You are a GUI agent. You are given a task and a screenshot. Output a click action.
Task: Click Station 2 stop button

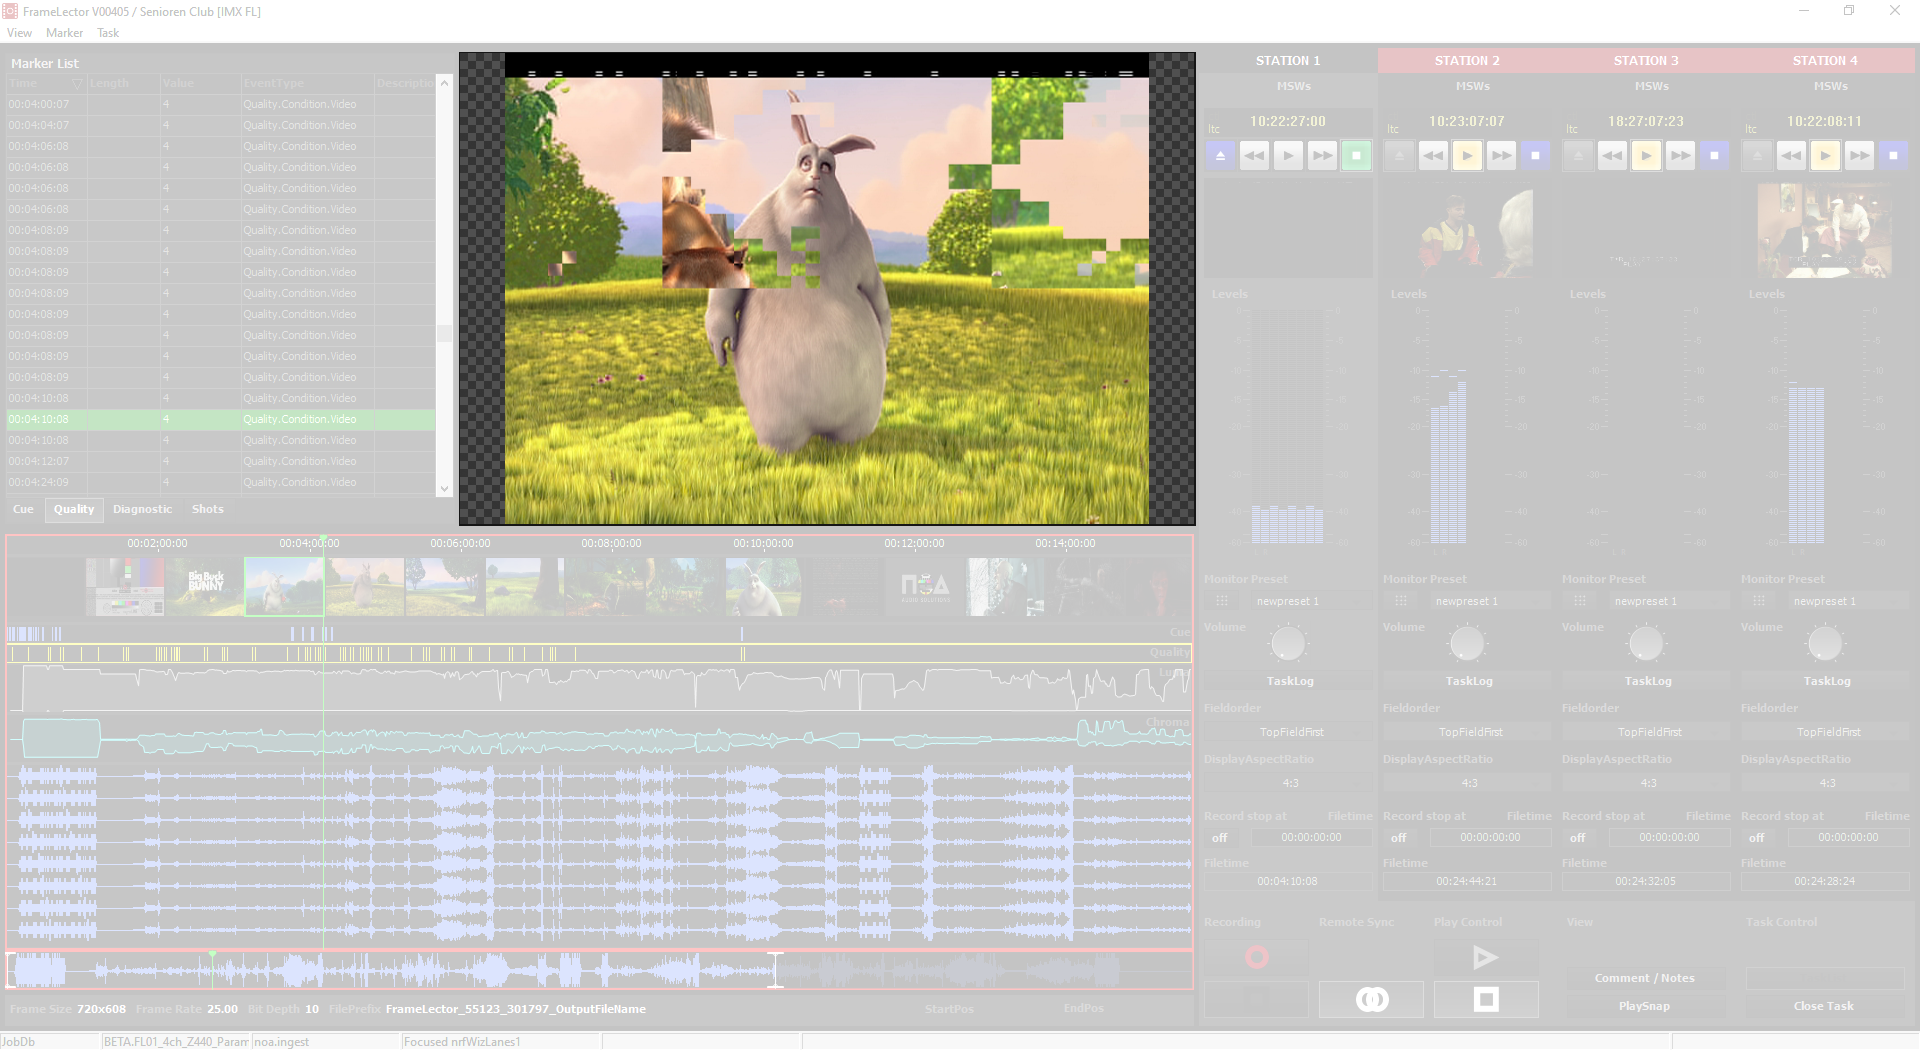click(x=1535, y=156)
